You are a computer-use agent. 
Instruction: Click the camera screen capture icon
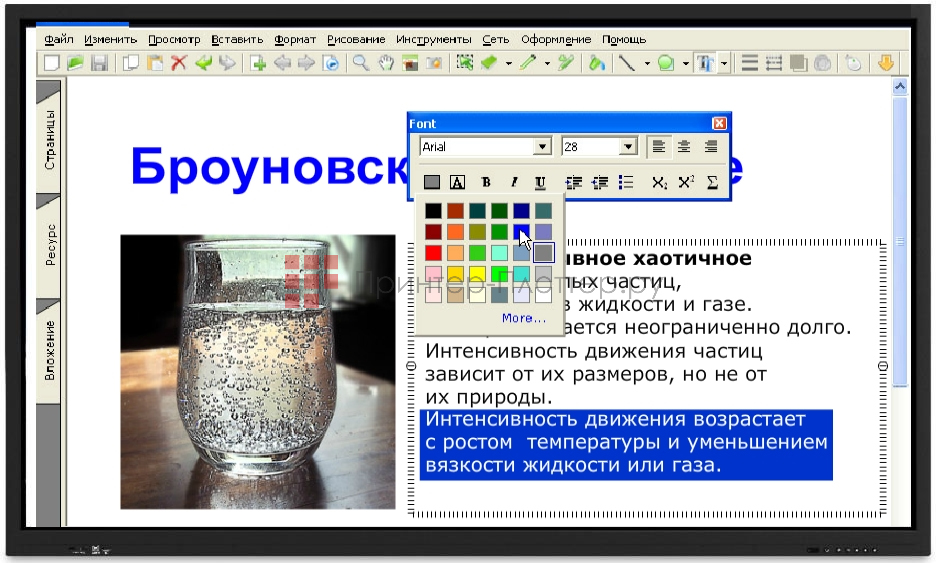pyautogui.click(x=434, y=63)
